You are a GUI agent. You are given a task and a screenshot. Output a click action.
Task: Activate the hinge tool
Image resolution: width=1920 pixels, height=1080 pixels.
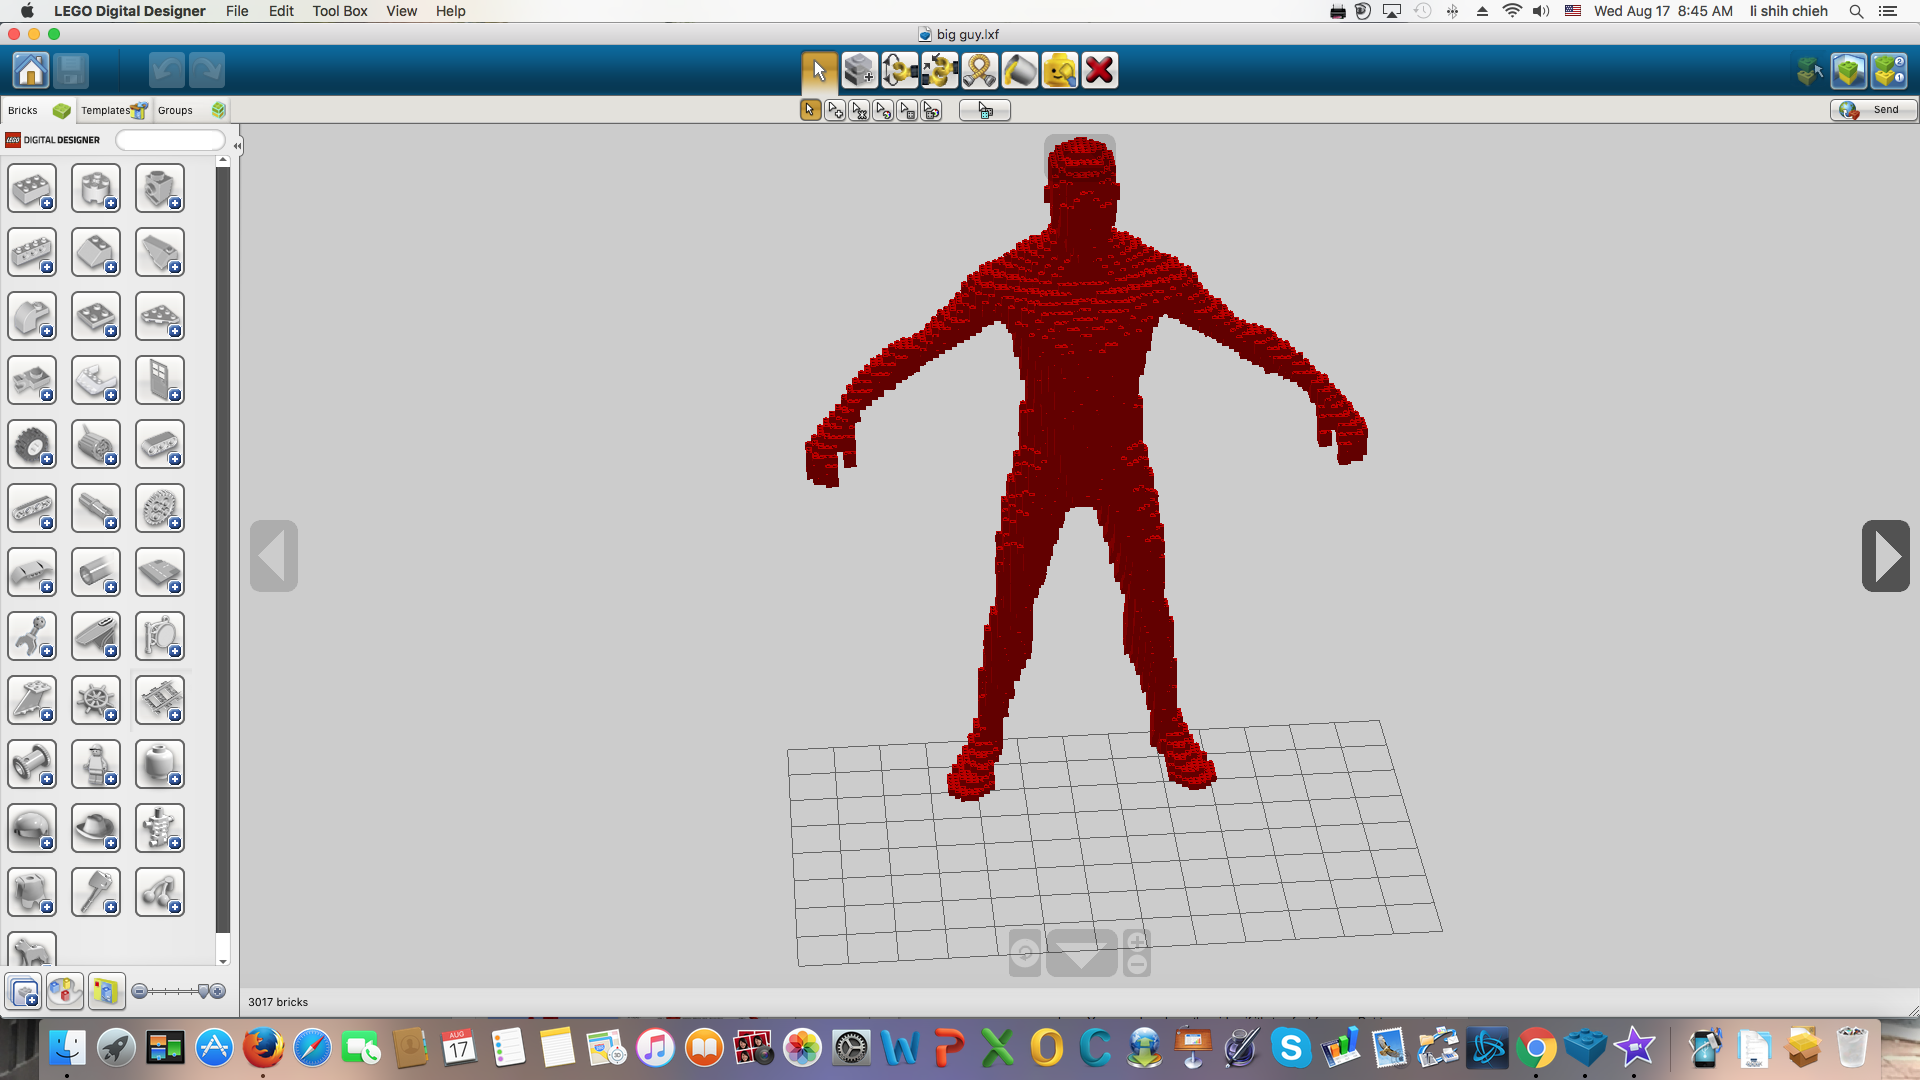pyautogui.click(x=899, y=70)
